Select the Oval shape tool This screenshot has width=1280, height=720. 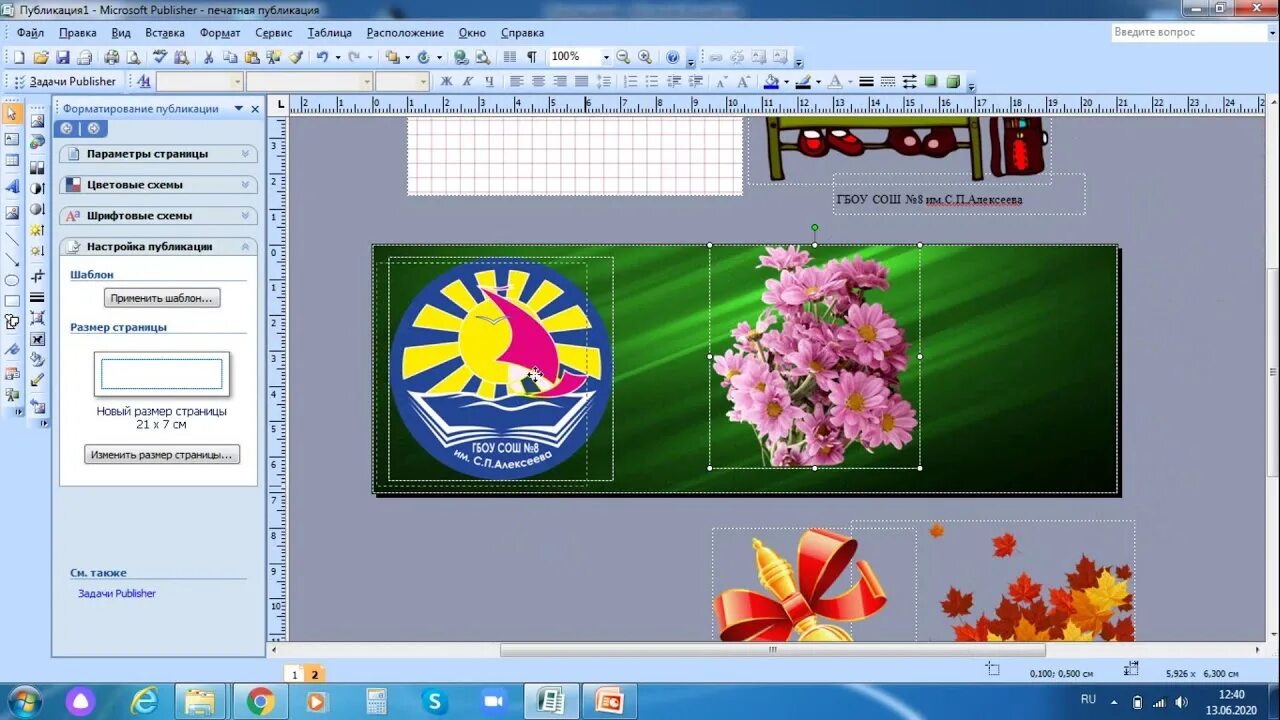(x=12, y=280)
